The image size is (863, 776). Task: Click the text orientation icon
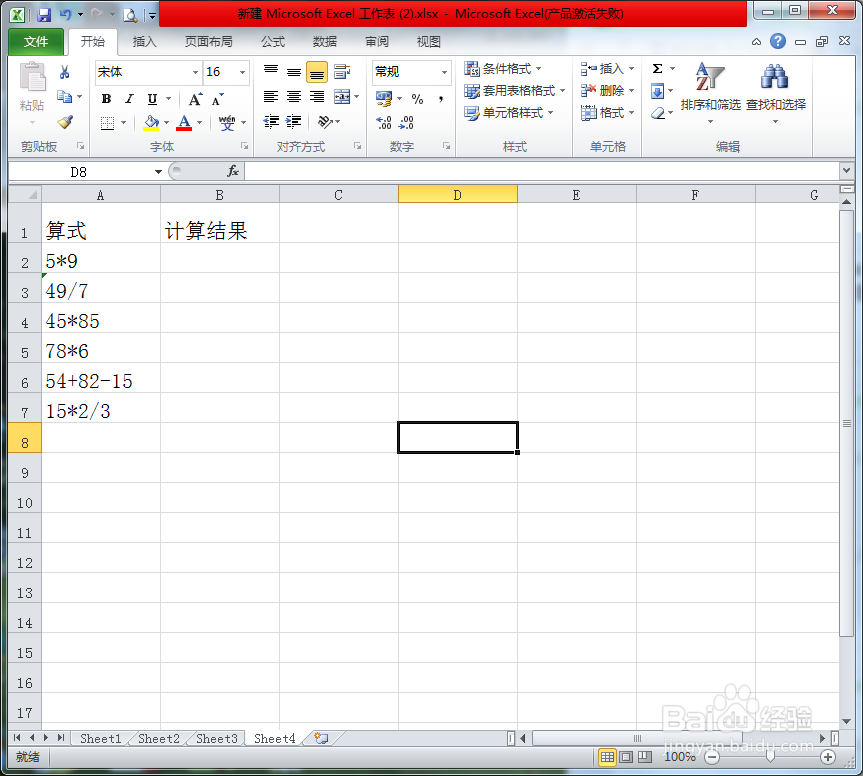(x=325, y=122)
